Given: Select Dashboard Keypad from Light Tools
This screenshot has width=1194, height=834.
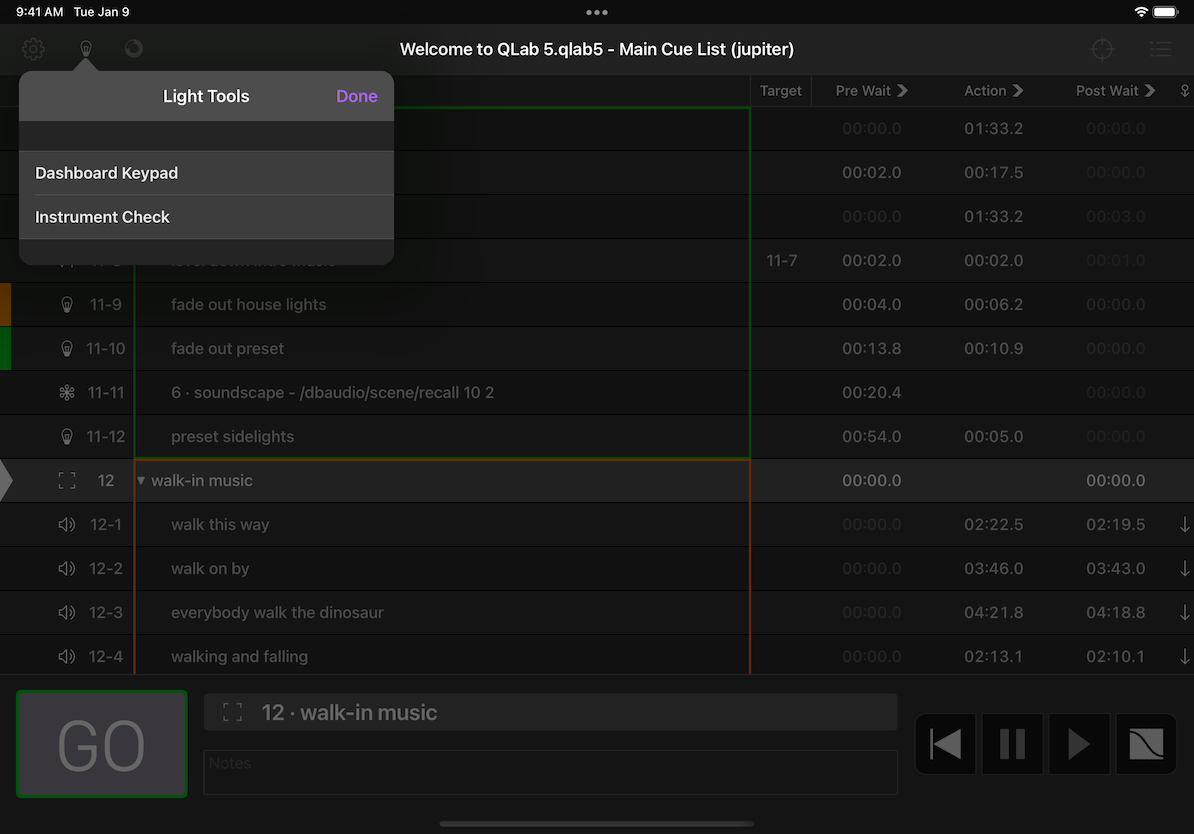Looking at the screenshot, I should point(106,173).
